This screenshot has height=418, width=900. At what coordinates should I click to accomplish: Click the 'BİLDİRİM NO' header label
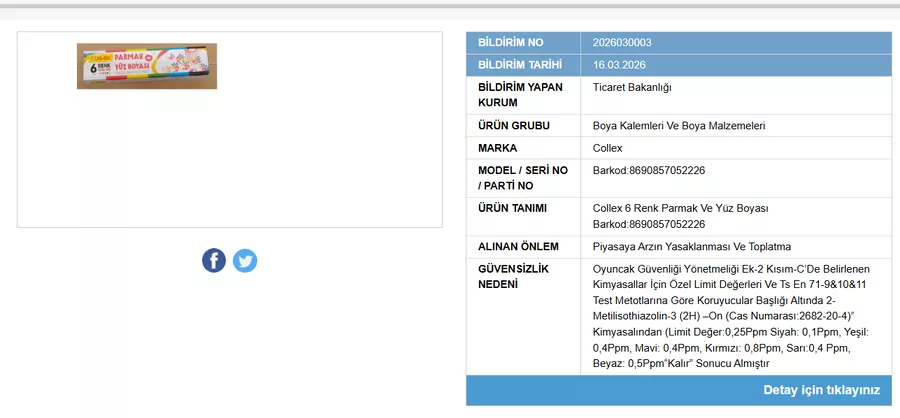pyautogui.click(x=511, y=43)
